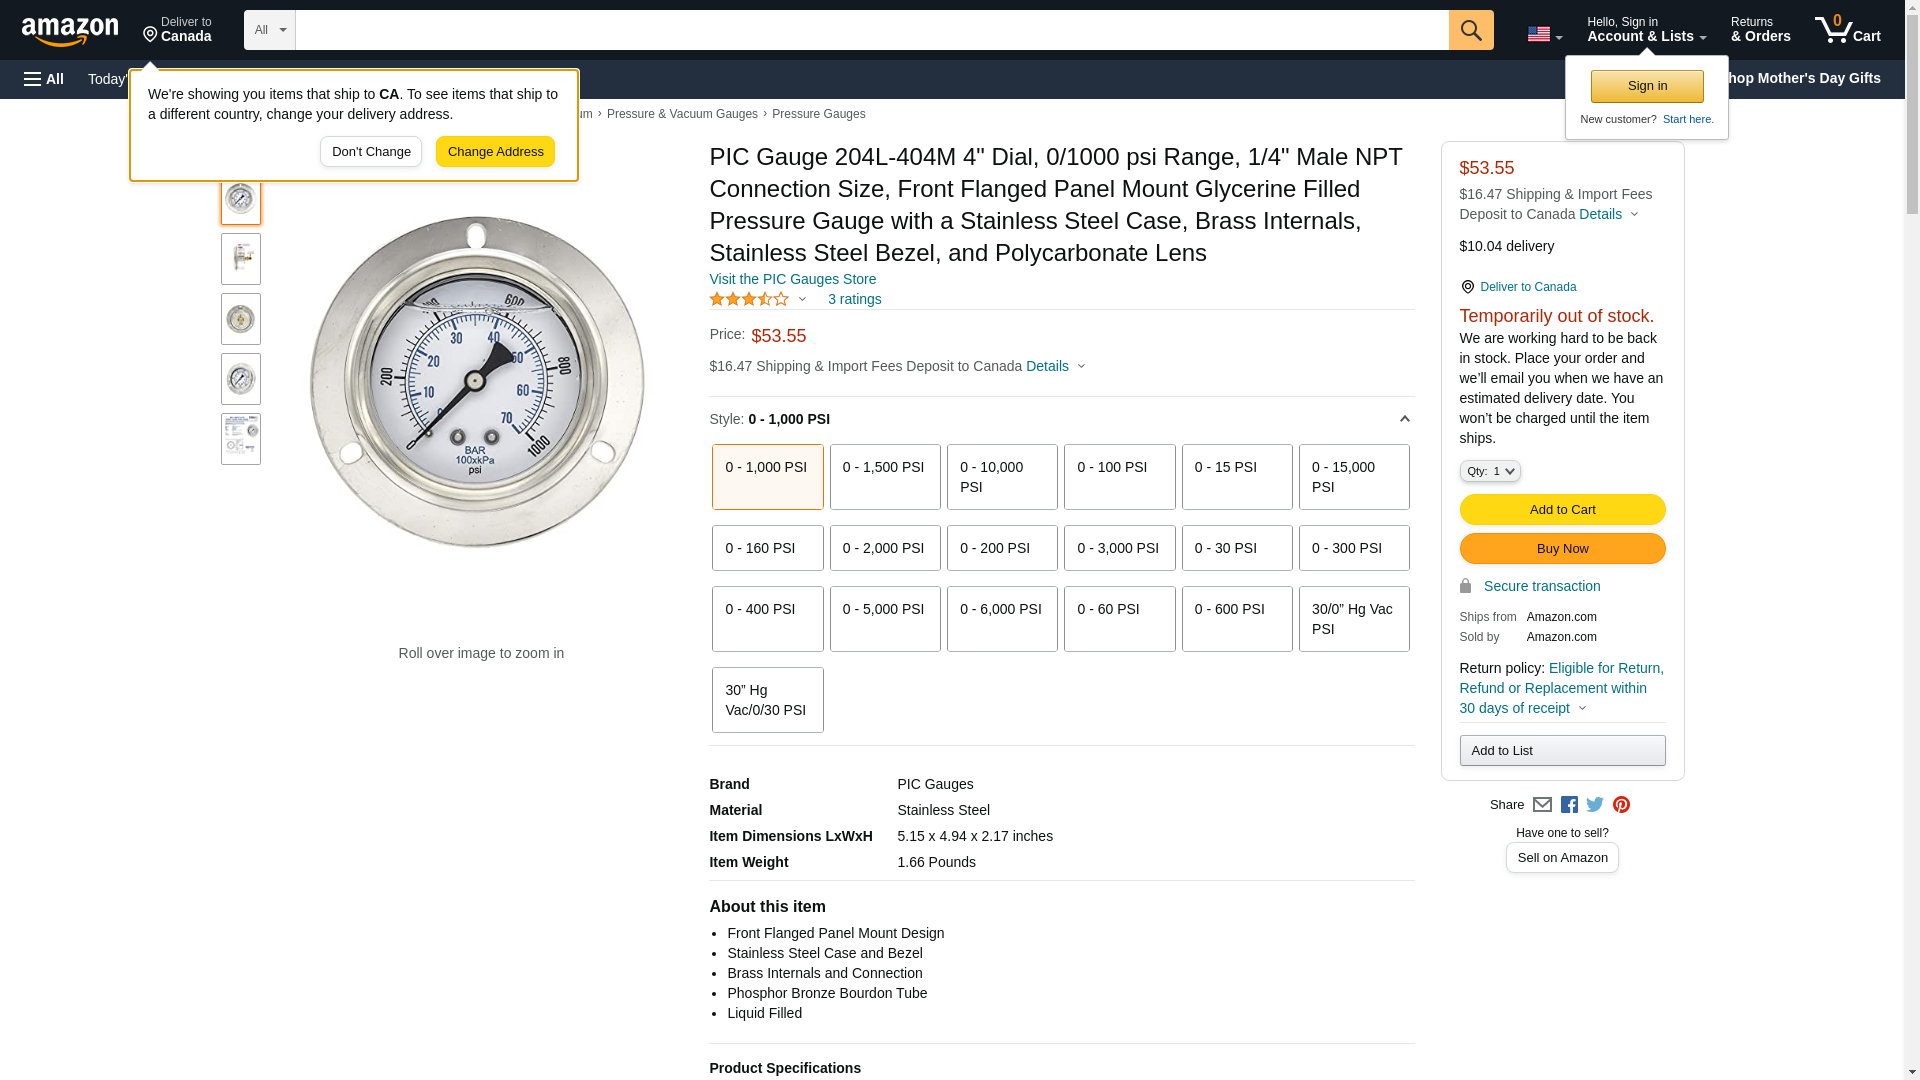Viewport: 1920px width, 1080px height.
Task: Choose the 0 - 300 PSI option
Action: pos(1353,548)
